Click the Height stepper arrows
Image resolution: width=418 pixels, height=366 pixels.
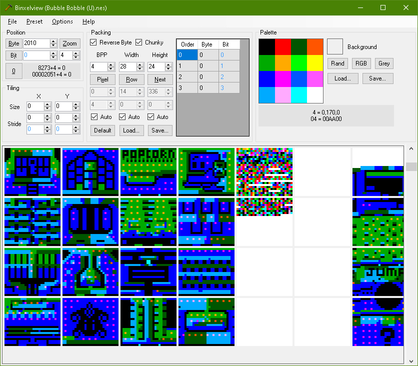pos(168,67)
